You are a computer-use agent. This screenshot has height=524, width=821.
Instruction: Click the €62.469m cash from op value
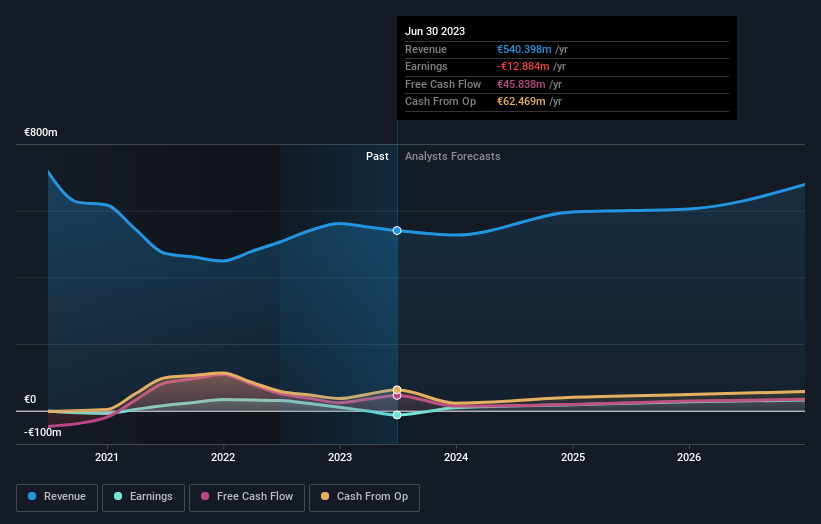pos(521,102)
